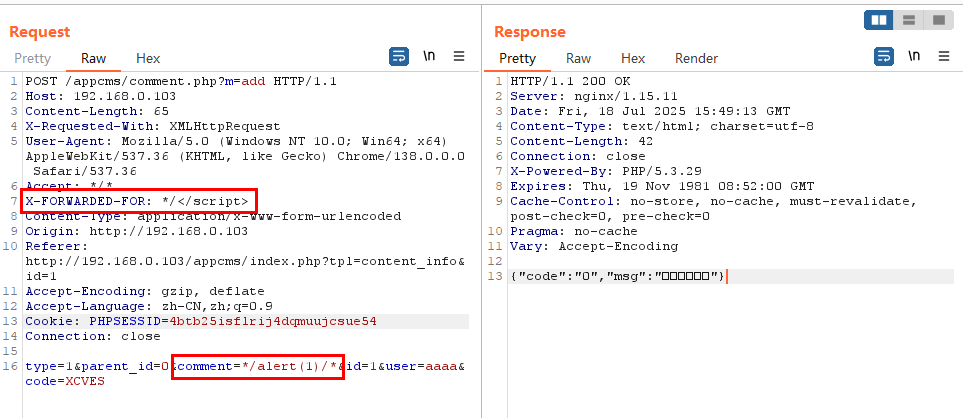This screenshot has width=963, height=418.
Task: Click the Expires header line
Action: point(662,186)
